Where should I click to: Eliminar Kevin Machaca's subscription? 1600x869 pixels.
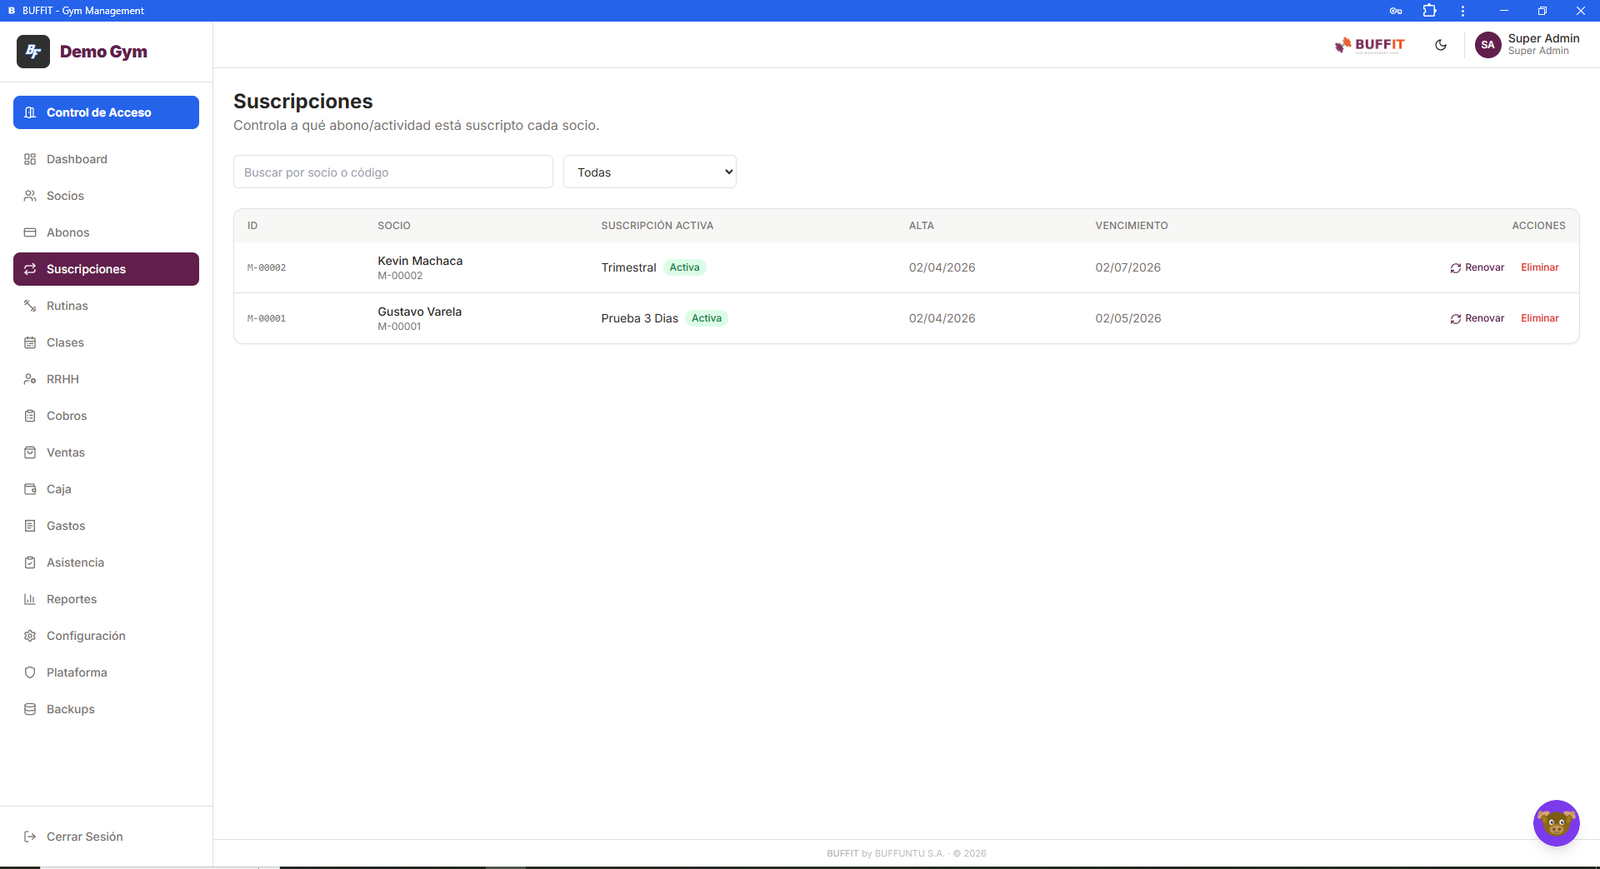coord(1540,268)
